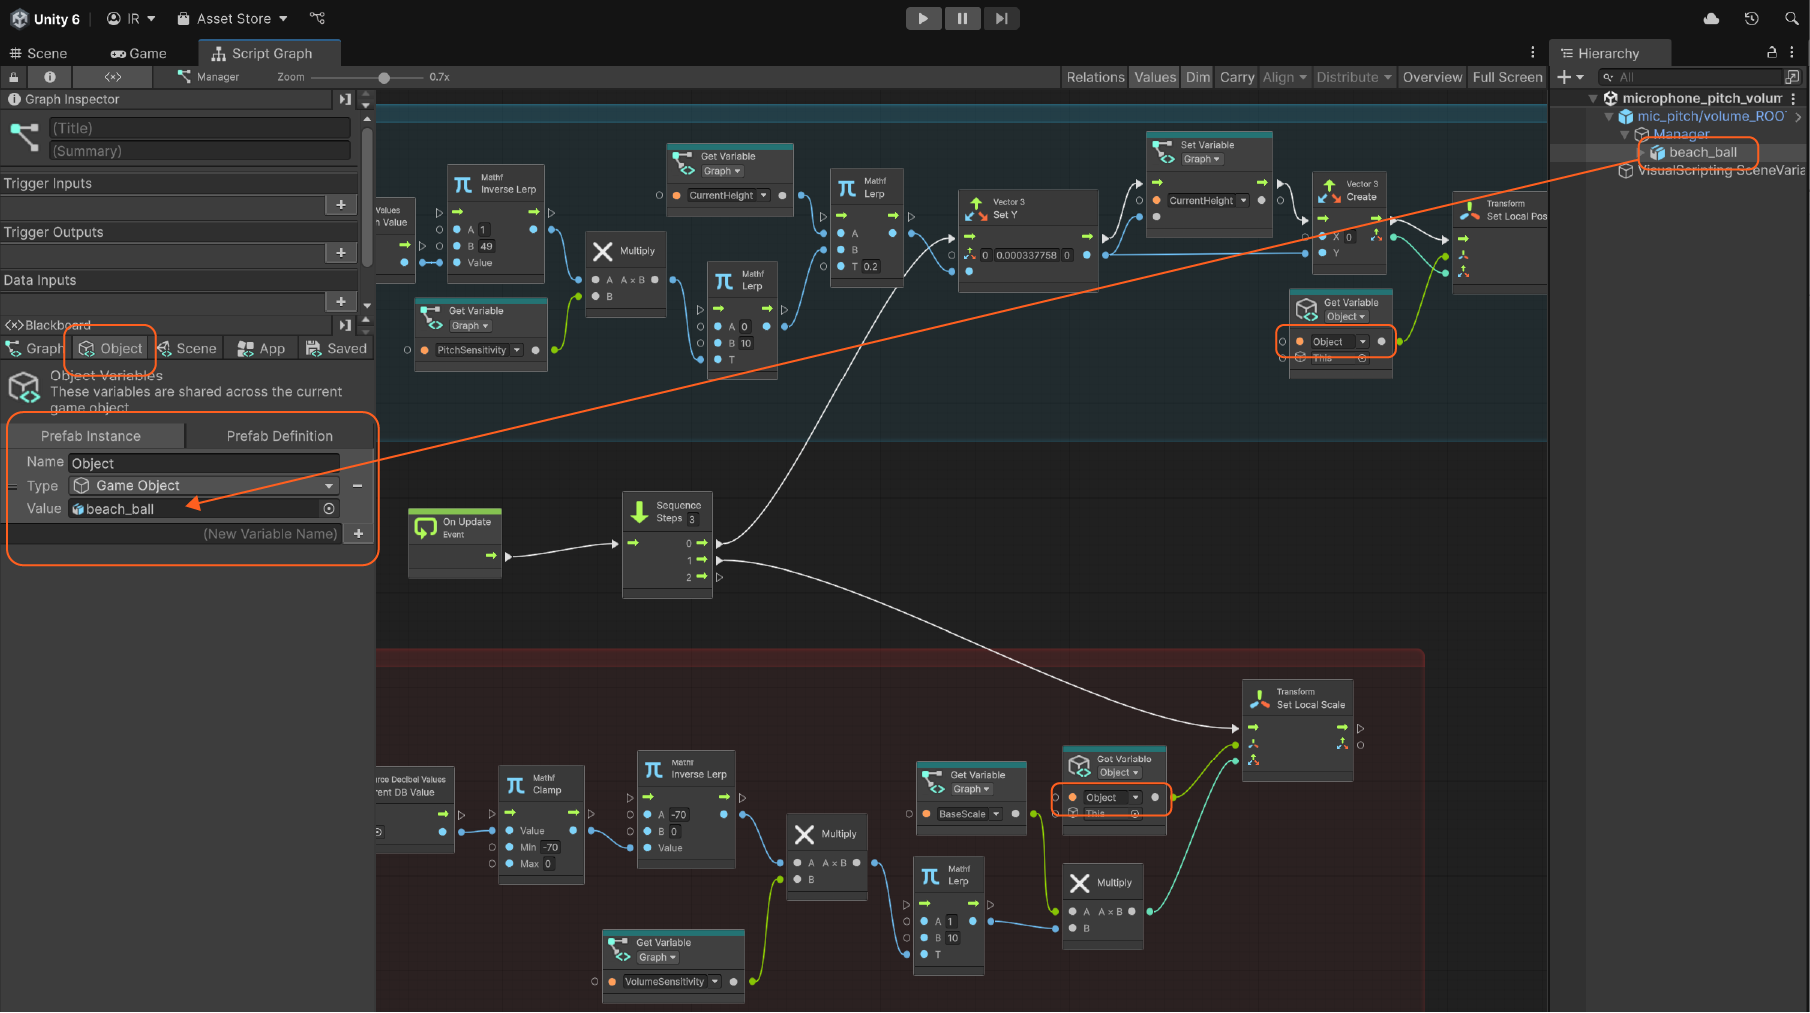The height and width of the screenshot is (1013, 1810).
Task: Toggle the Values display option
Action: [x=1155, y=77]
